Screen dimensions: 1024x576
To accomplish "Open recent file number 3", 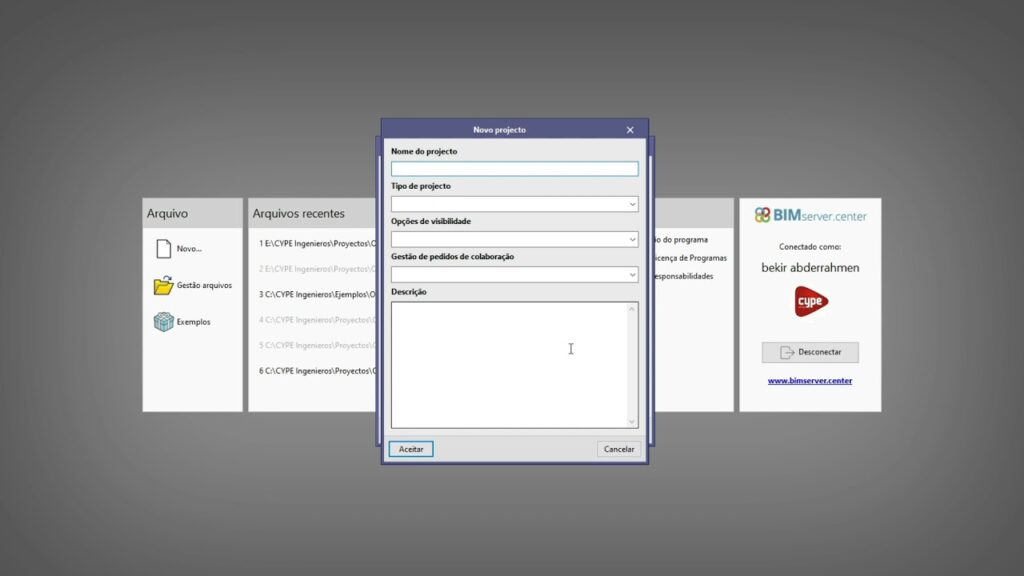I will 316,294.
